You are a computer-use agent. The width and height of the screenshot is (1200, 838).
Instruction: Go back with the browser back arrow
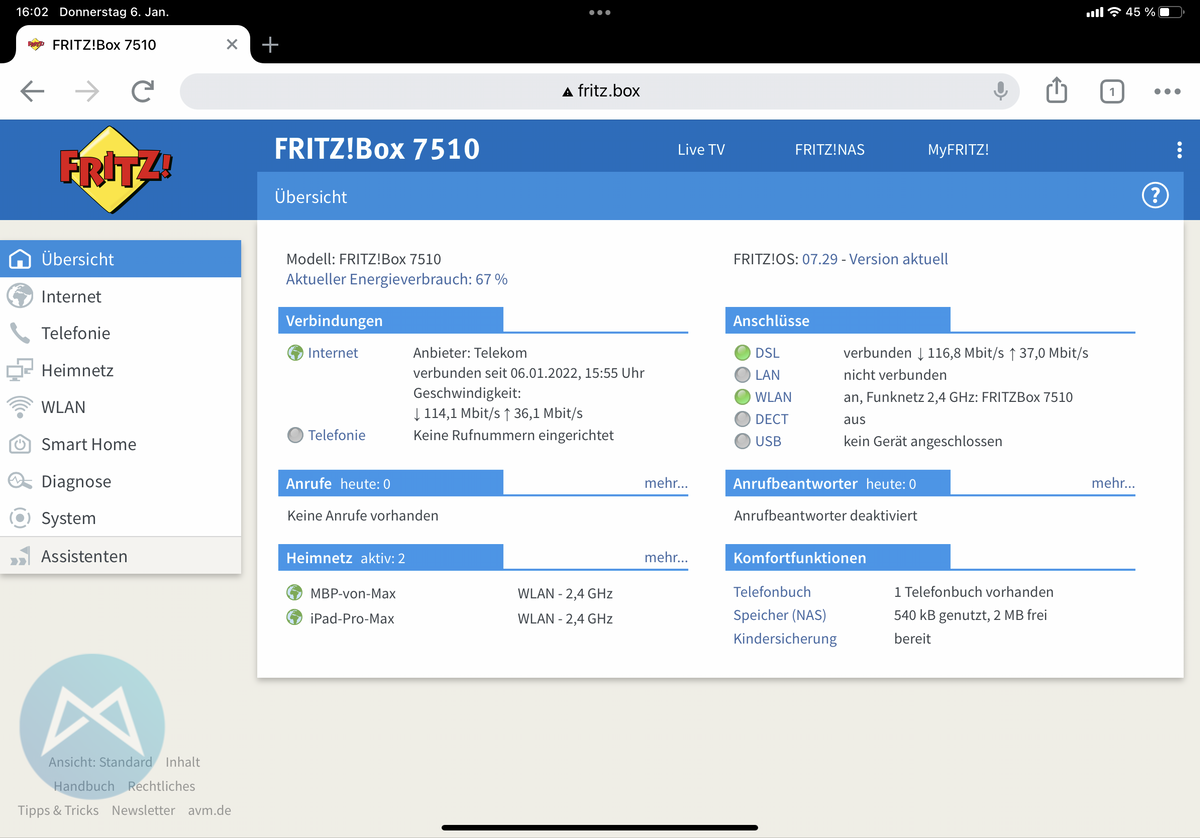[33, 91]
